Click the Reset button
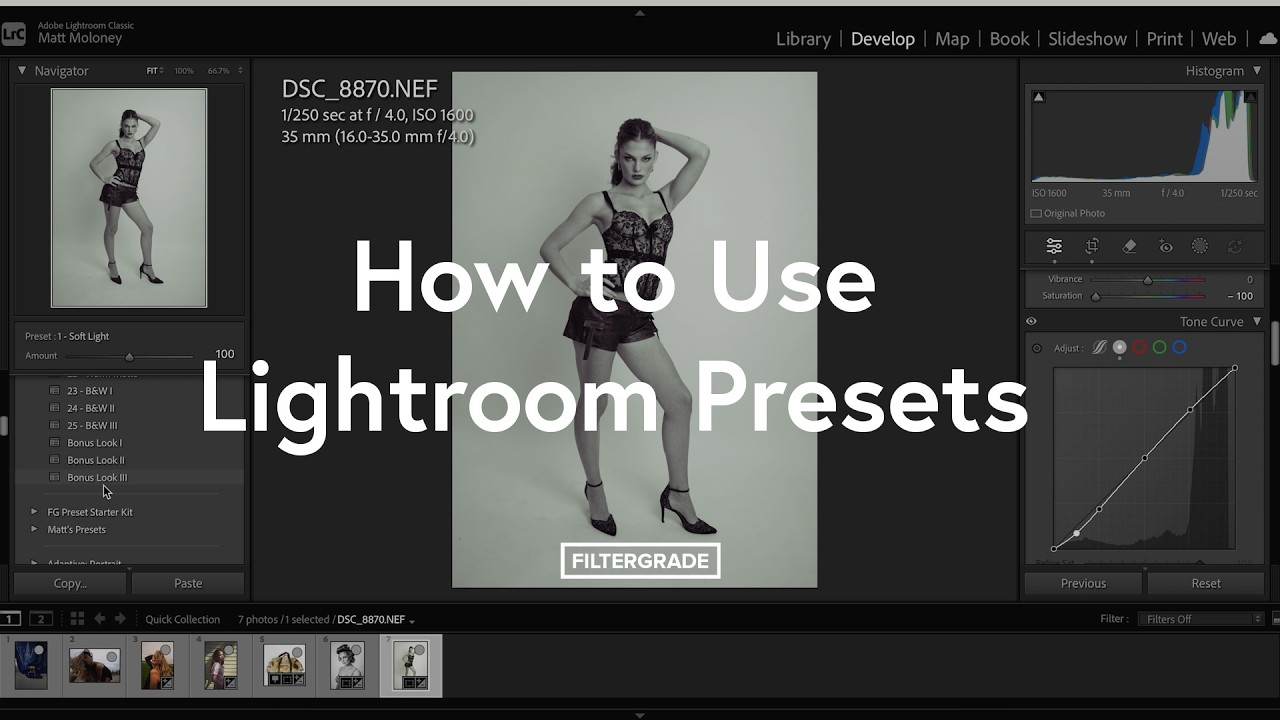1280x720 pixels. coord(1206,583)
